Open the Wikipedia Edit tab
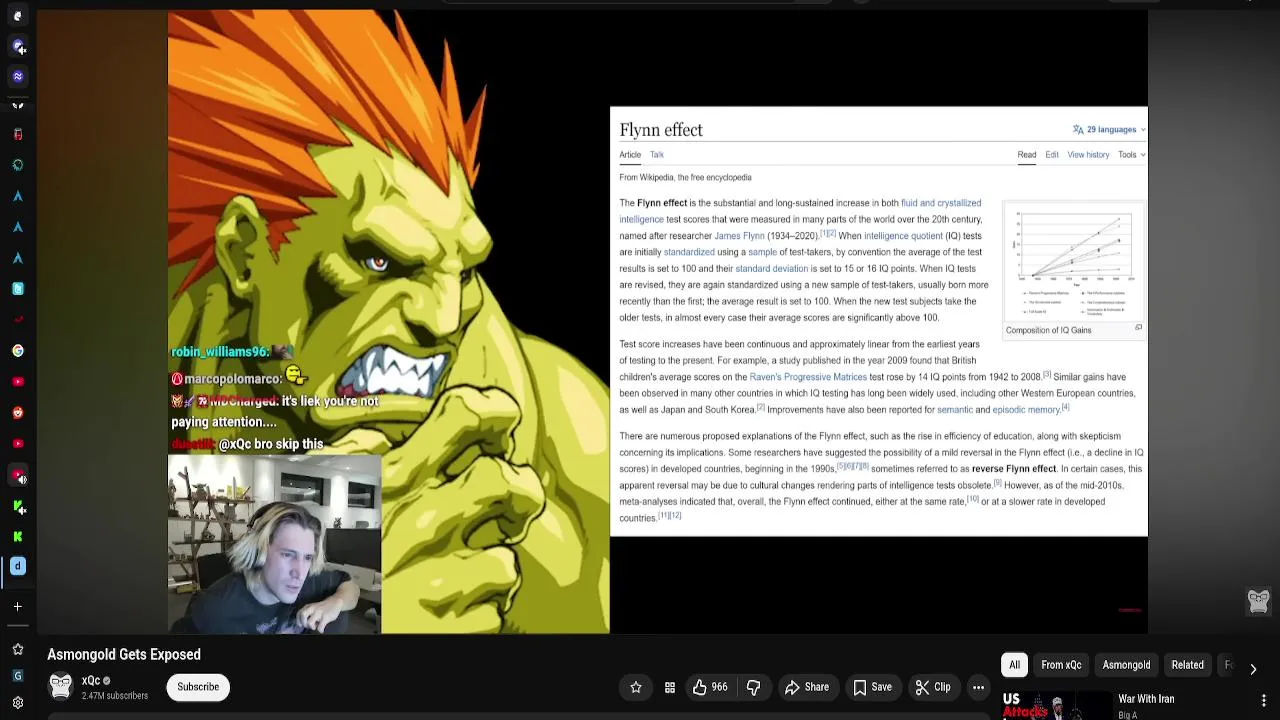 1052,154
